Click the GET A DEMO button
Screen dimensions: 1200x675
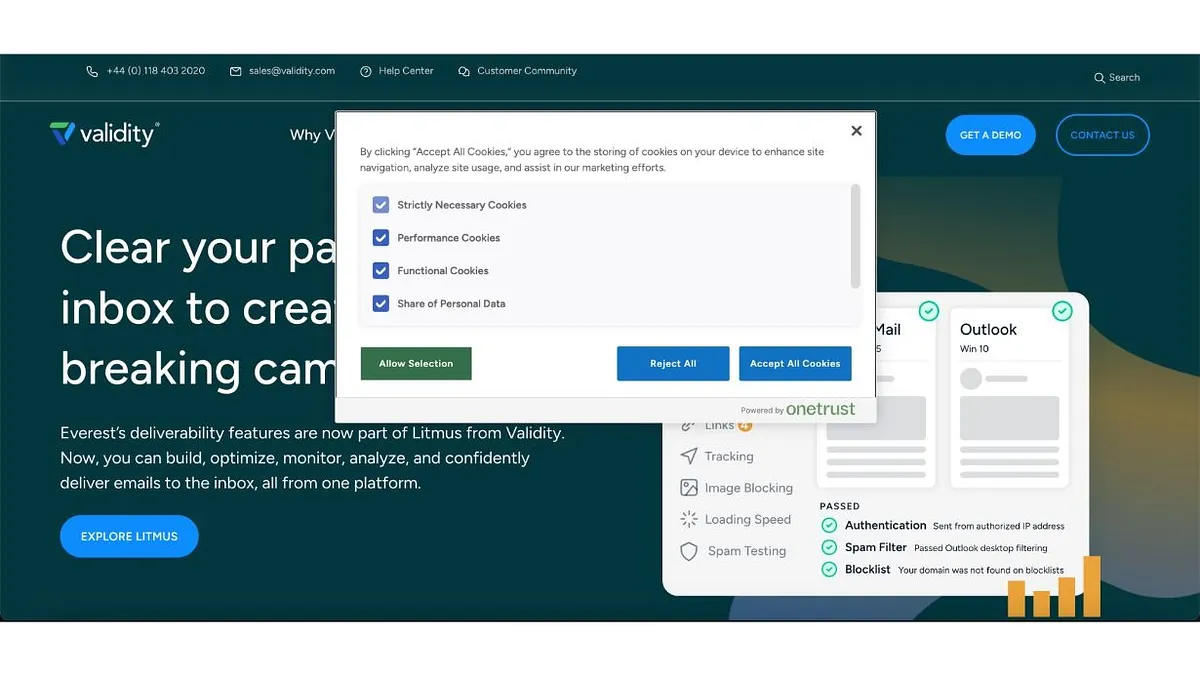point(991,135)
